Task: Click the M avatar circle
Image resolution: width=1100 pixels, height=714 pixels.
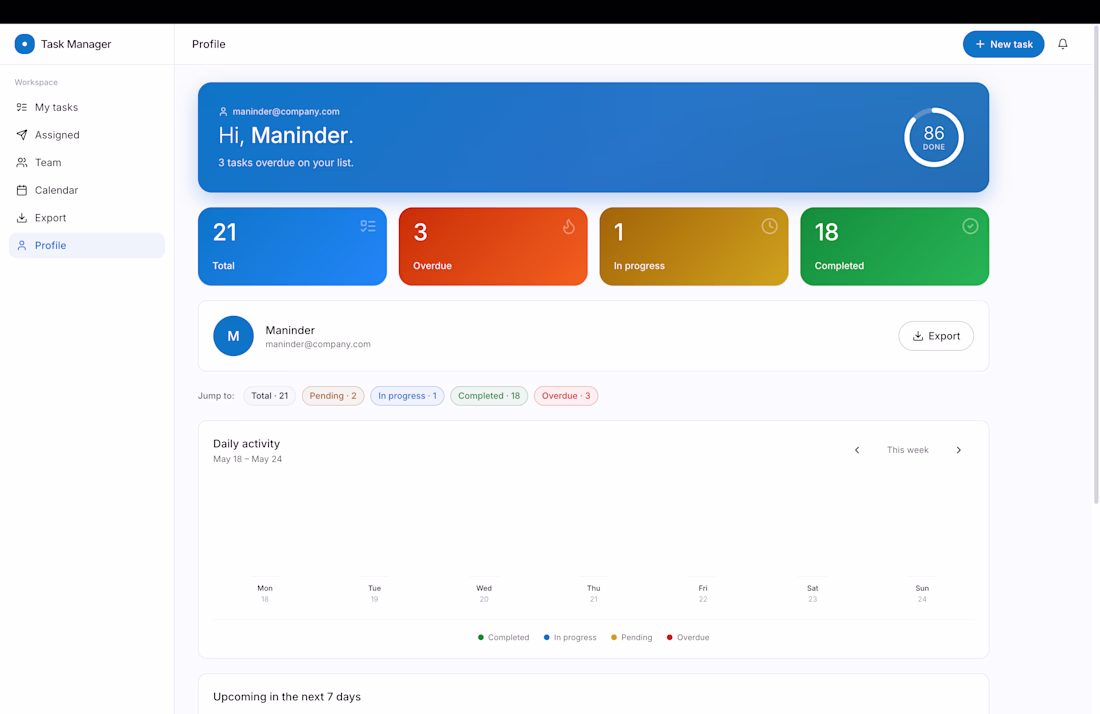Action: pyautogui.click(x=234, y=336)
